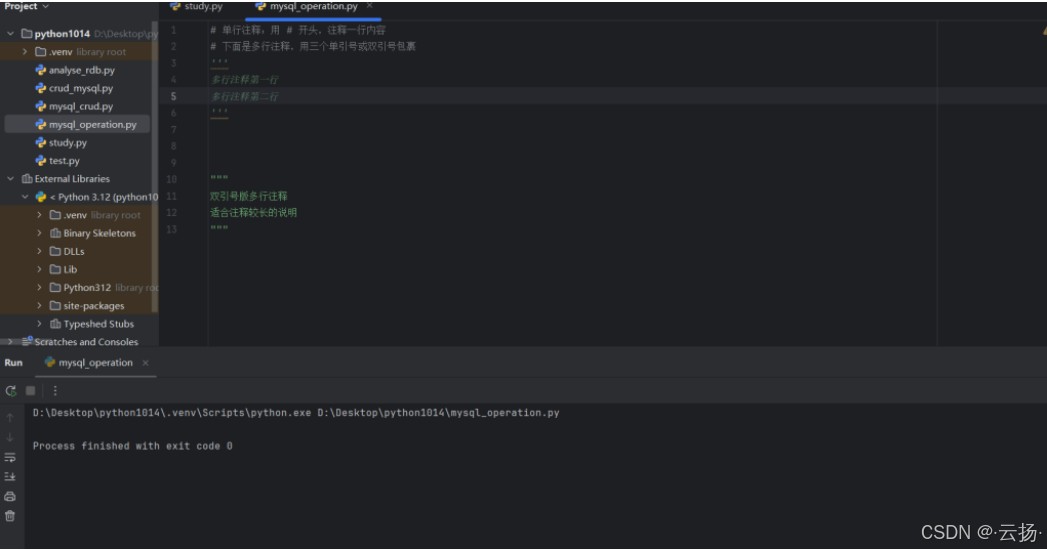Click editor line 5 comment text

(x=245, y=97)
